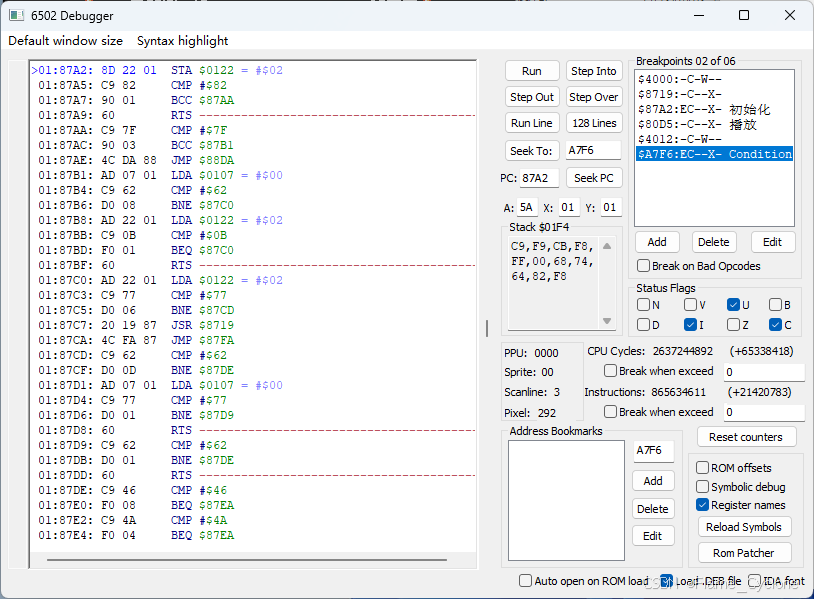Viewport: 814px width, 599px height.
Task: Toggle the Z status flag
Action: pos(733,324)
